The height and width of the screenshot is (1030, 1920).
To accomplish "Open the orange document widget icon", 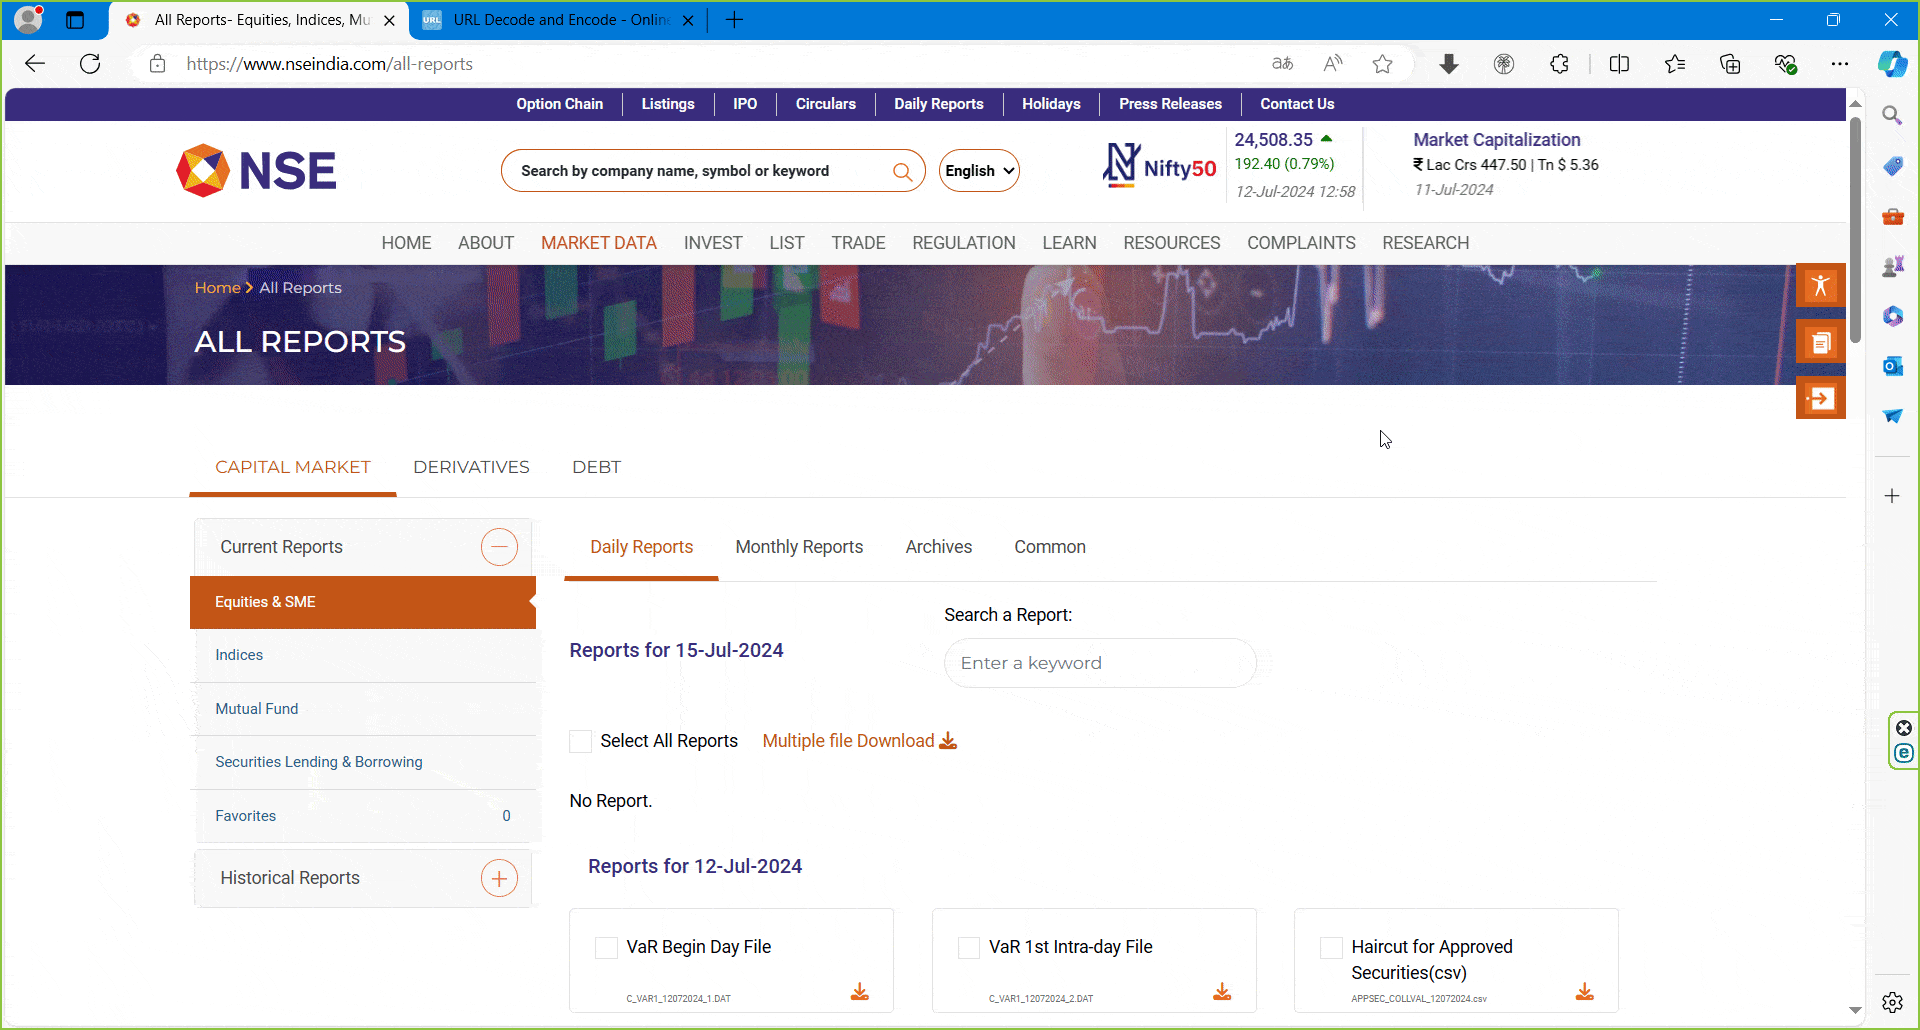I will (1820, 343).
